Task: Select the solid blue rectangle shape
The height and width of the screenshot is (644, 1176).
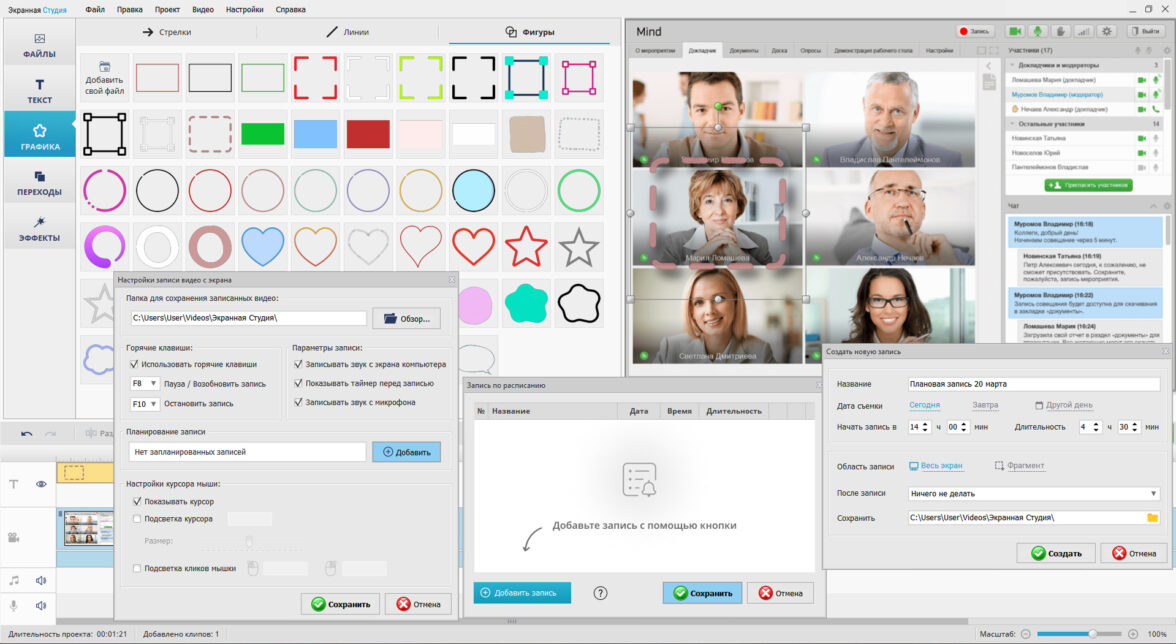Action: click(315, 134)
